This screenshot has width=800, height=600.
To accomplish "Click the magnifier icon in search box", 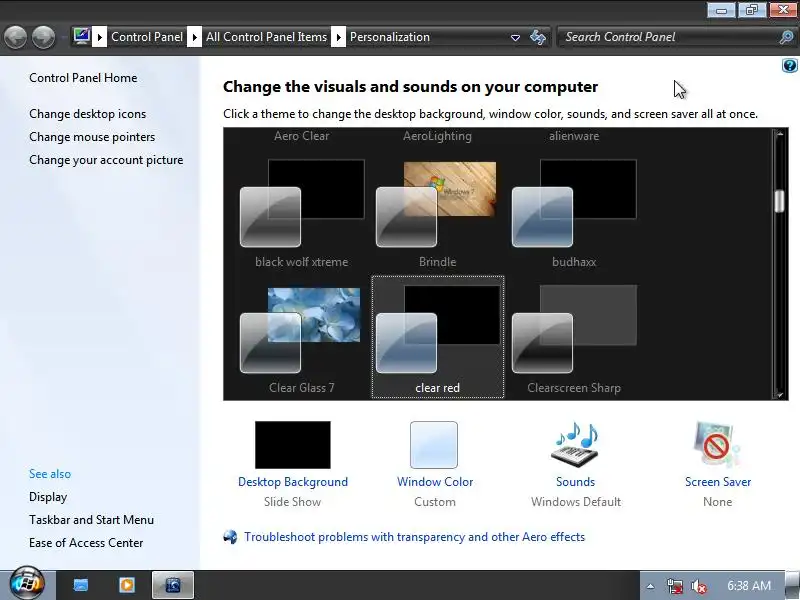I will tap(786, 37).
